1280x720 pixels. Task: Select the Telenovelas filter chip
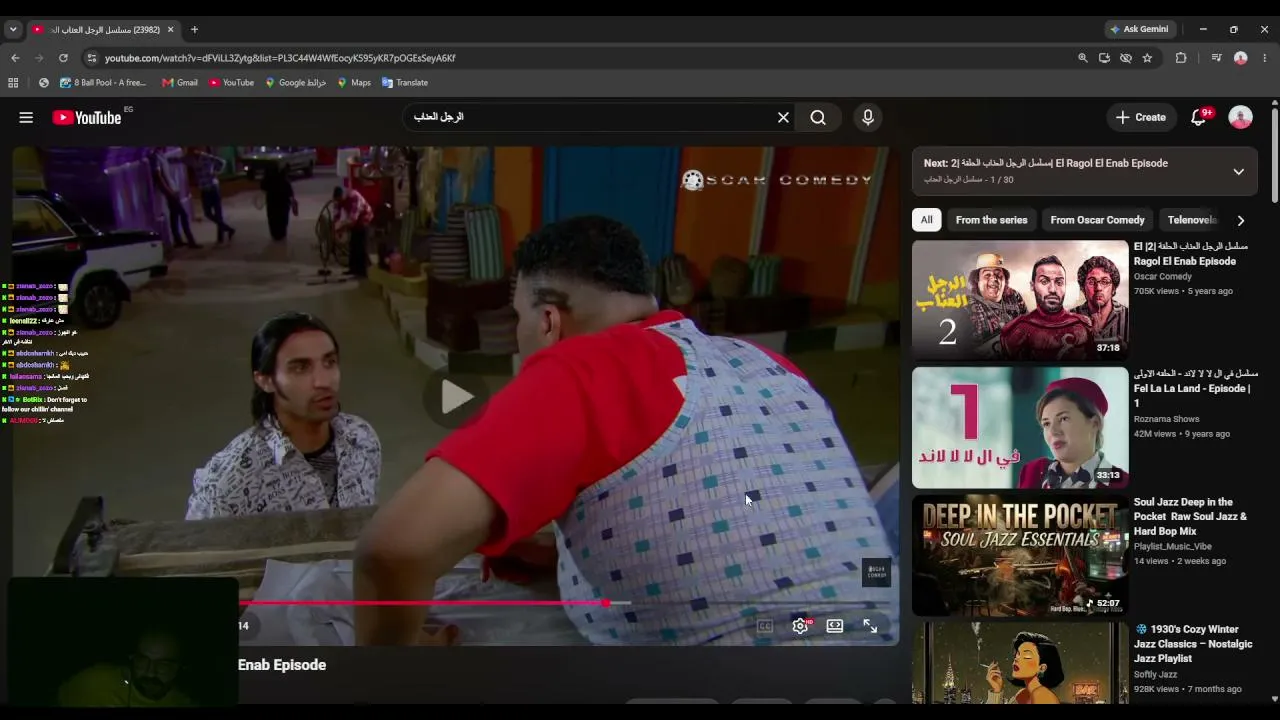(x=1192, y=220)
